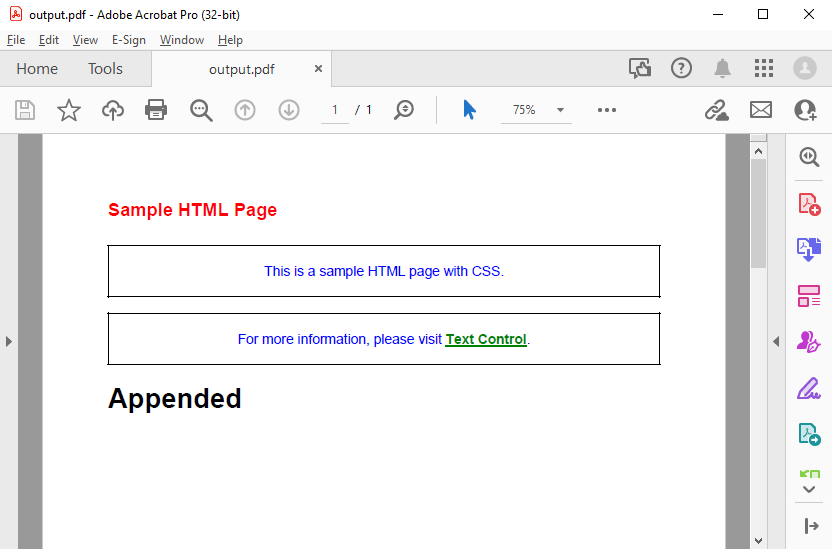832x549 pixels.
Task: Switch to the Home tab
Action: click(x=37, y=69)
